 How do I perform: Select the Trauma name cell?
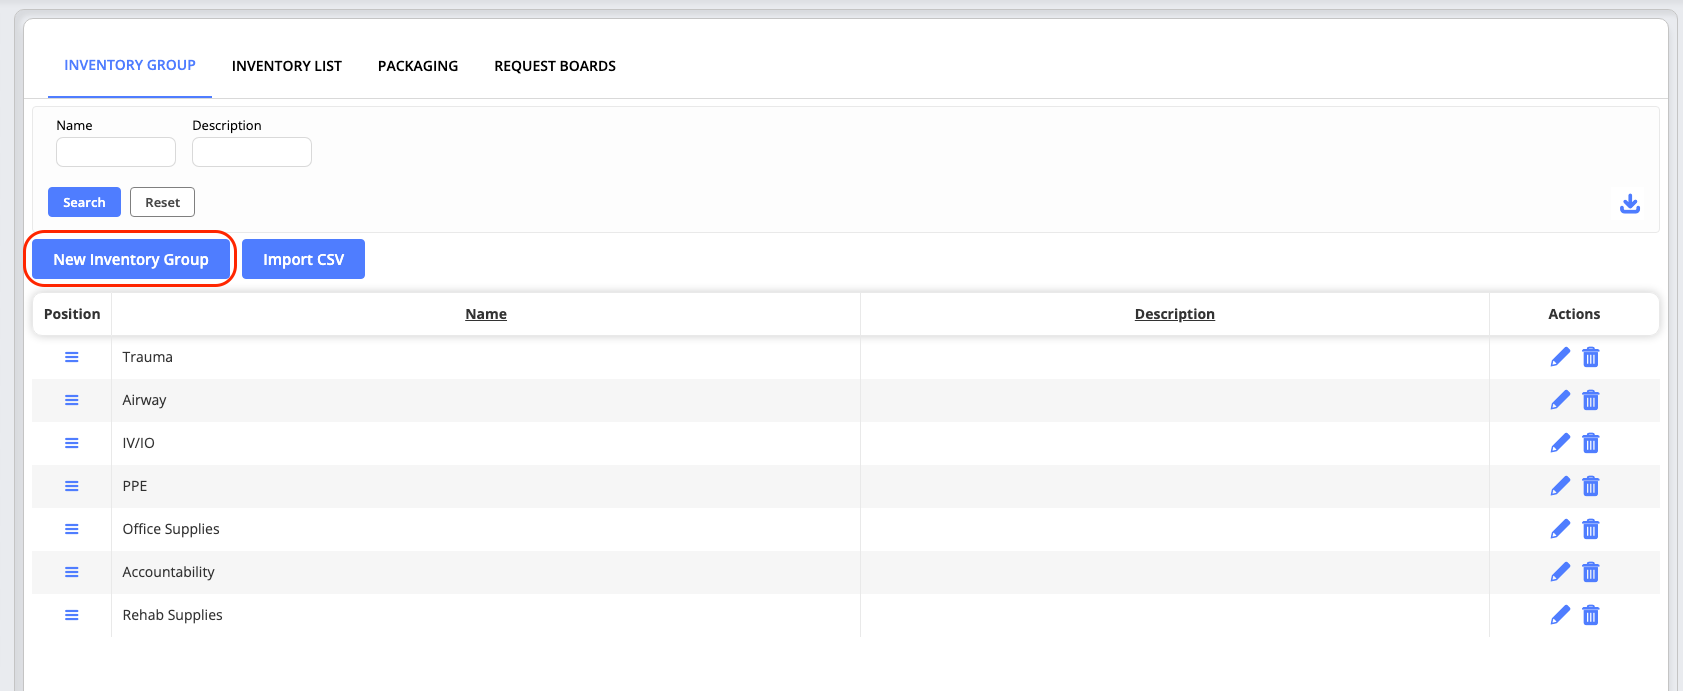point(486,357)
